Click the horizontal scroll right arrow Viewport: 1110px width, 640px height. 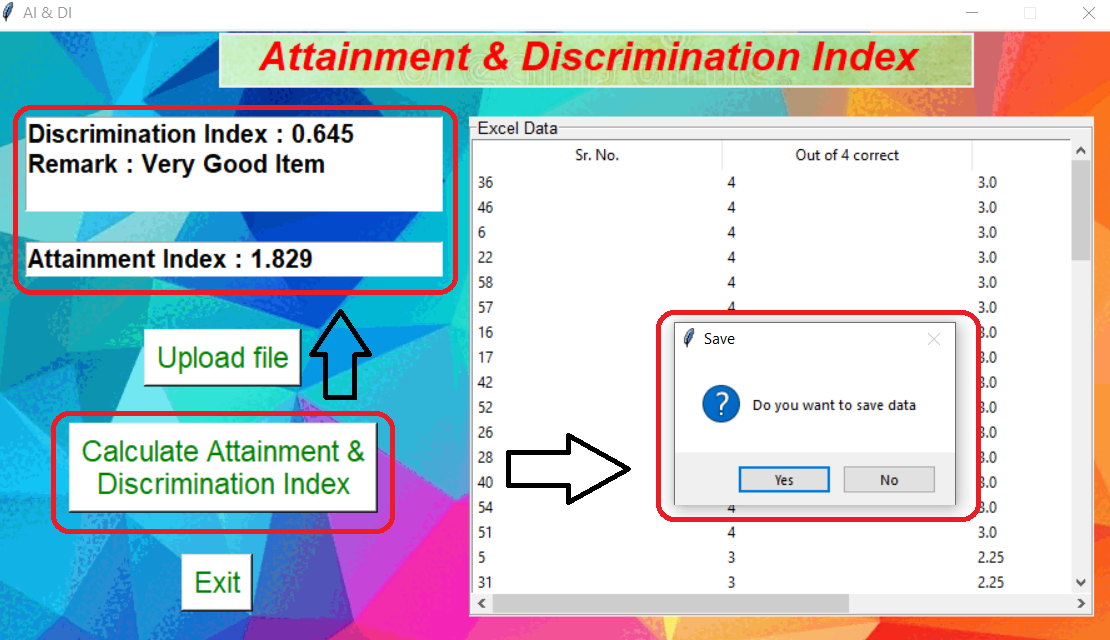(1080, 603)
